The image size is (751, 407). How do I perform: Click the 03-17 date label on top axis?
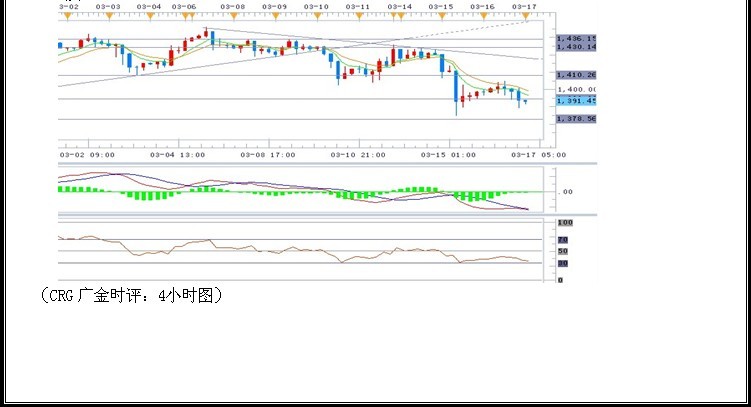524,7
